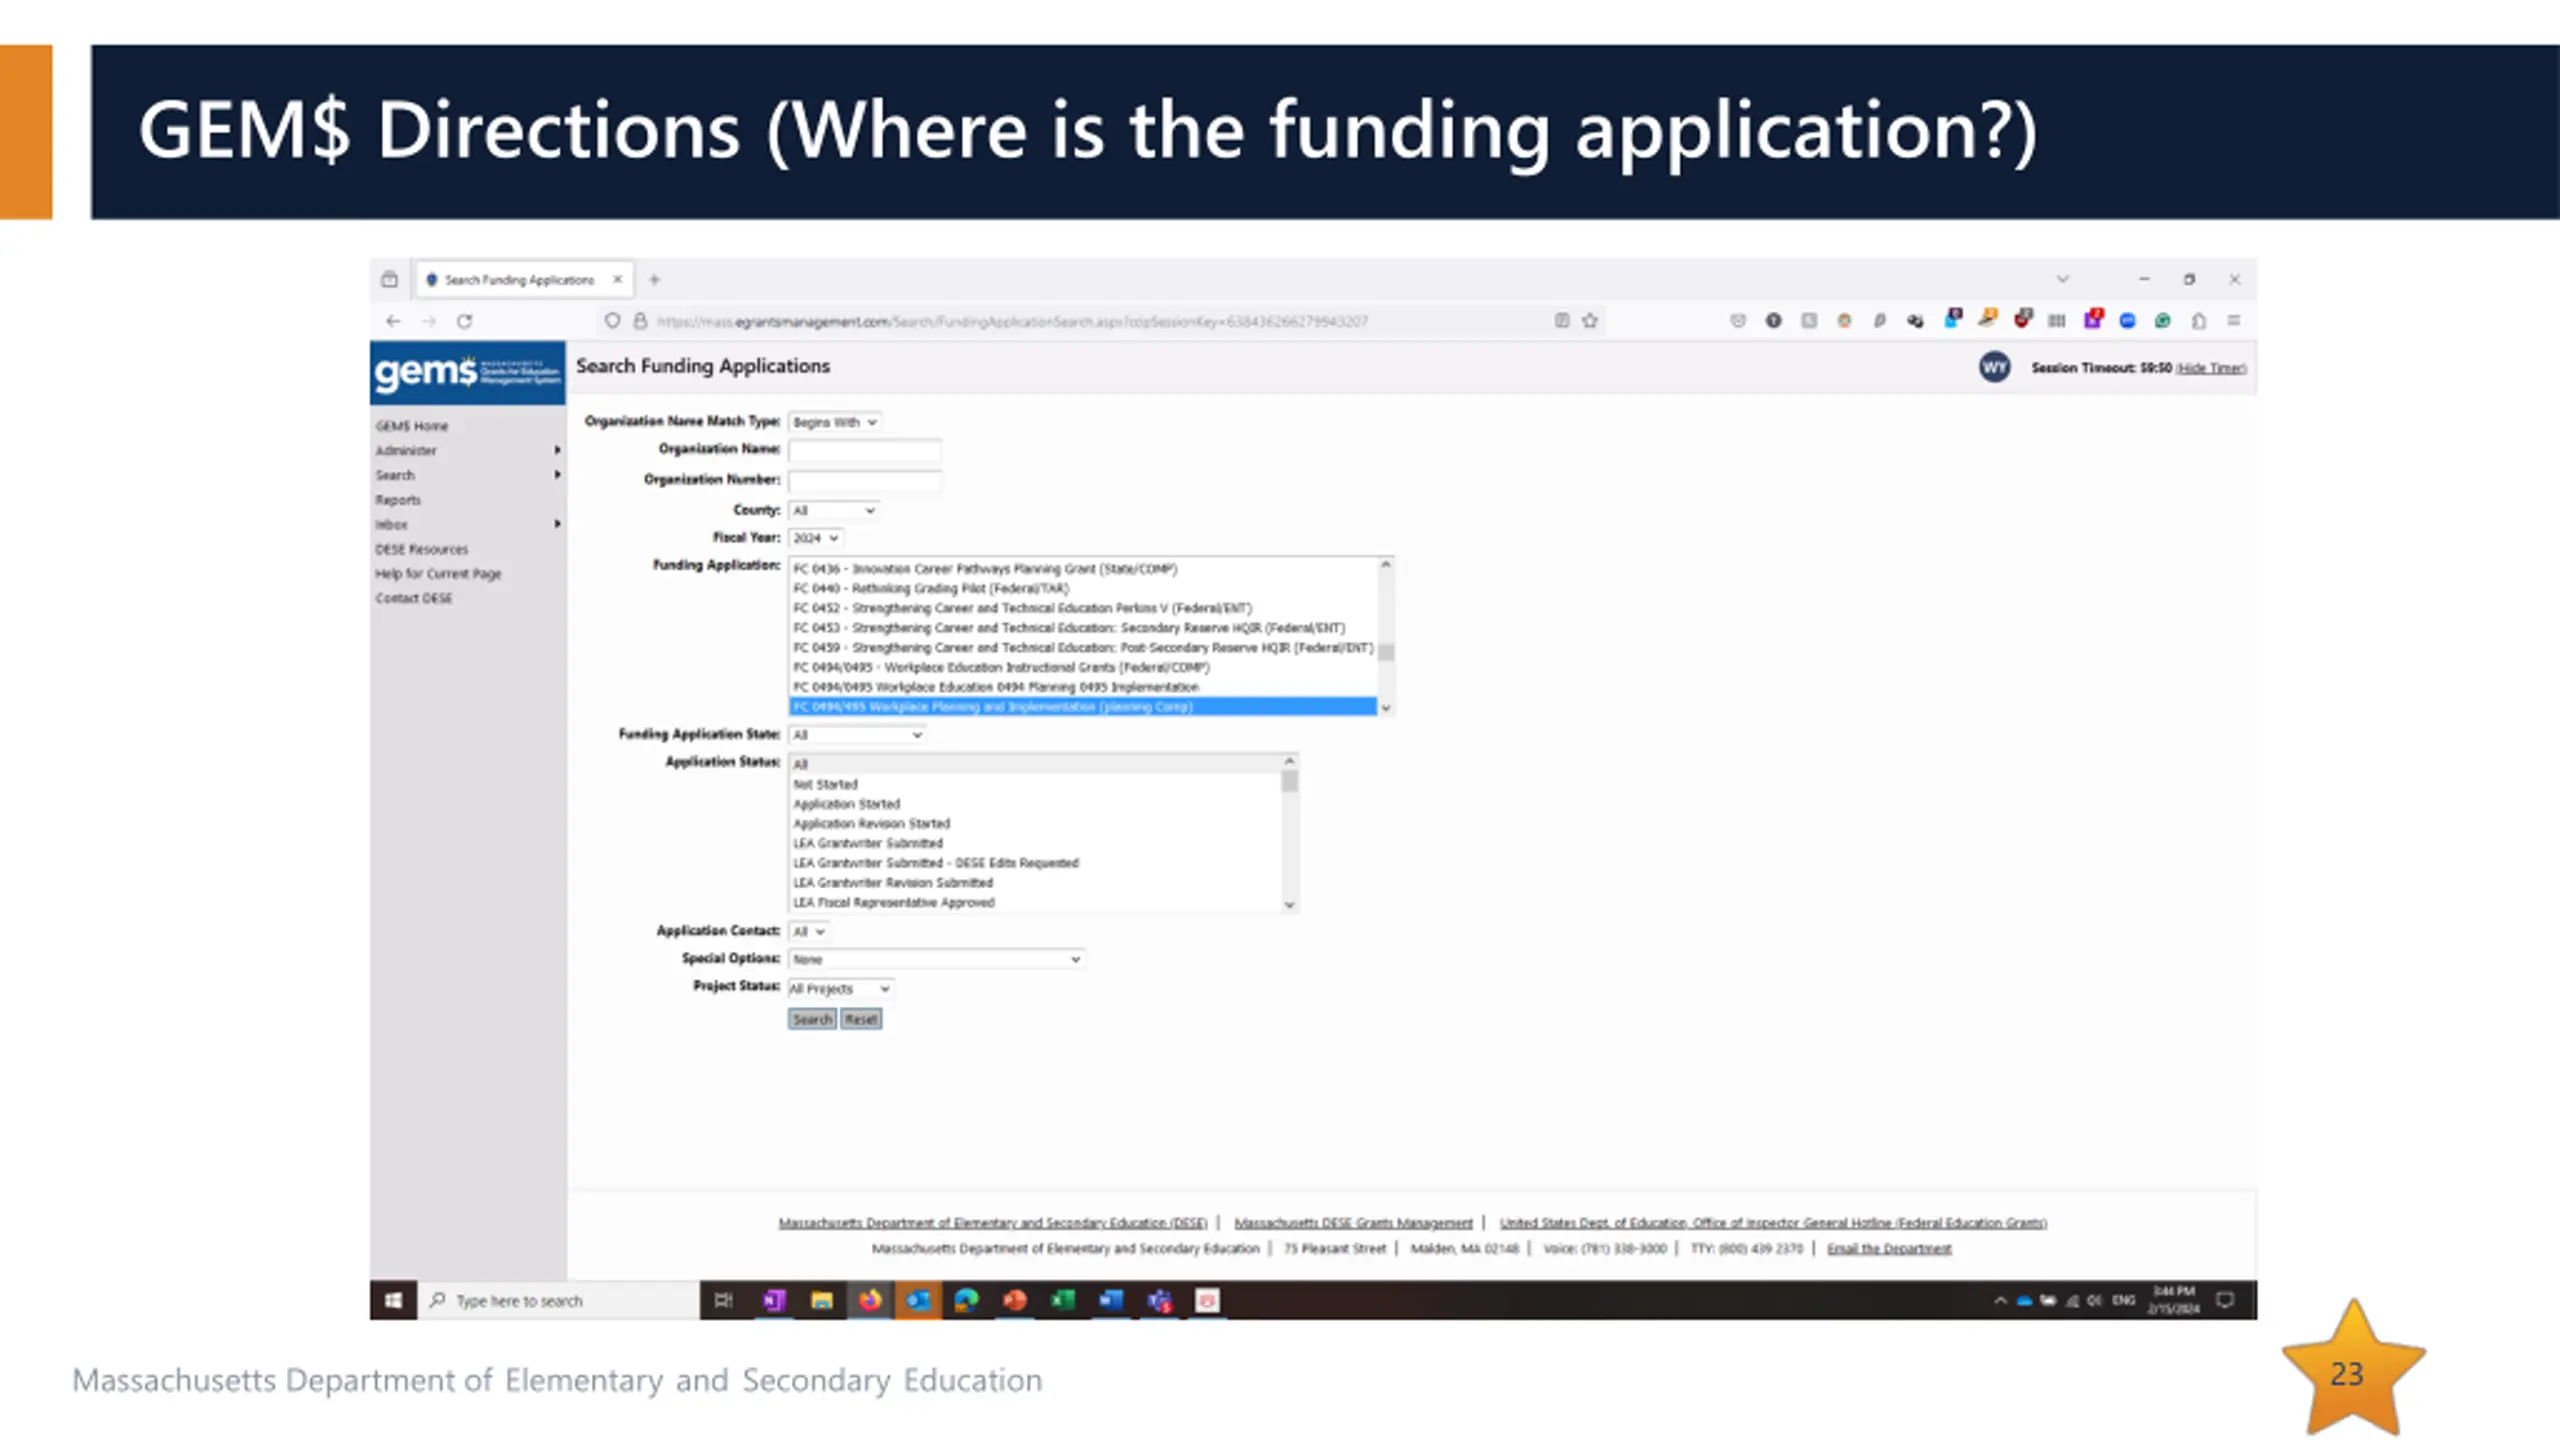Viewport: 2560px width, 1440px height.
Task: Go to GEM$ Home in the sidebar
Action: click(x=412, y=426)
